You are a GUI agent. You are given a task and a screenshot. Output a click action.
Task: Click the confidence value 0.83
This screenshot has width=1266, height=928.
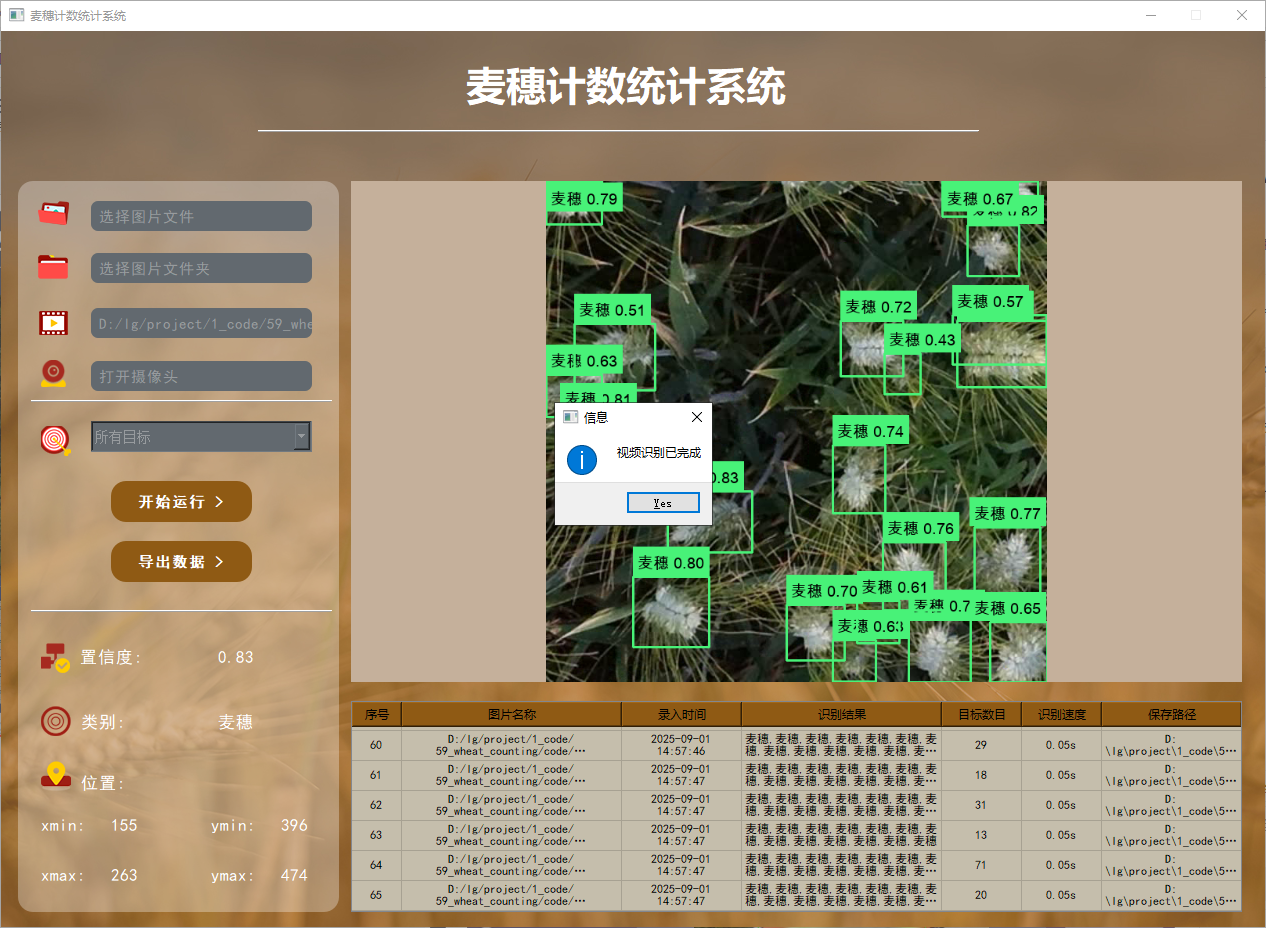point(236,657)
